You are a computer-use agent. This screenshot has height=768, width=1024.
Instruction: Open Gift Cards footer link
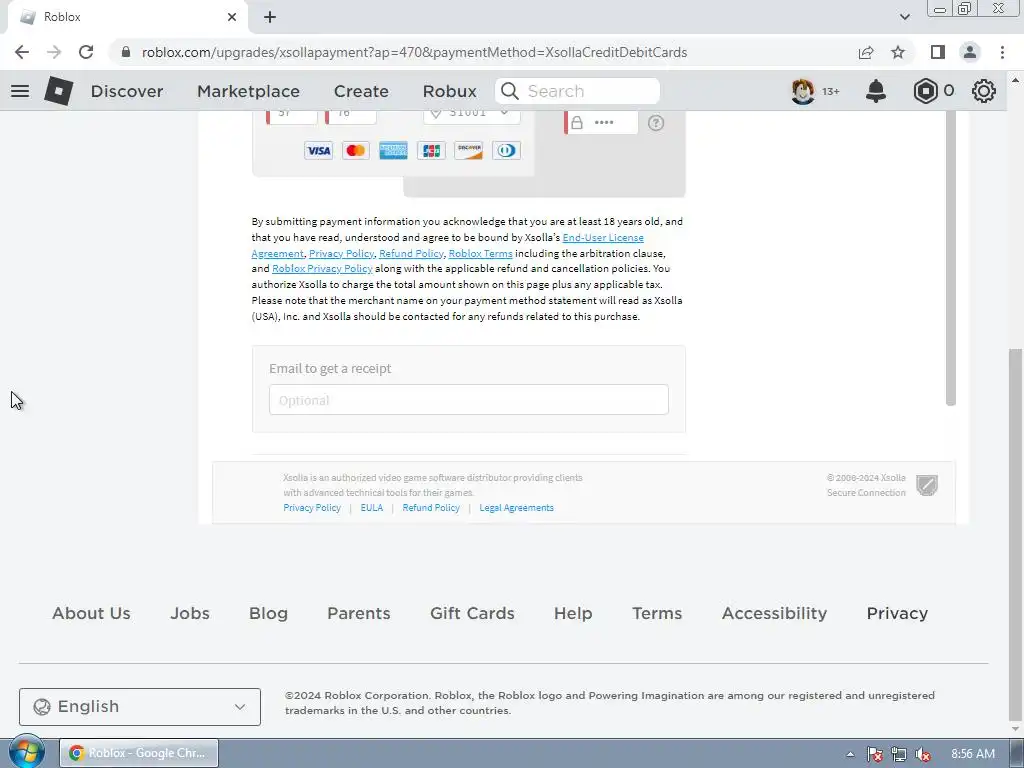(472, 613)
